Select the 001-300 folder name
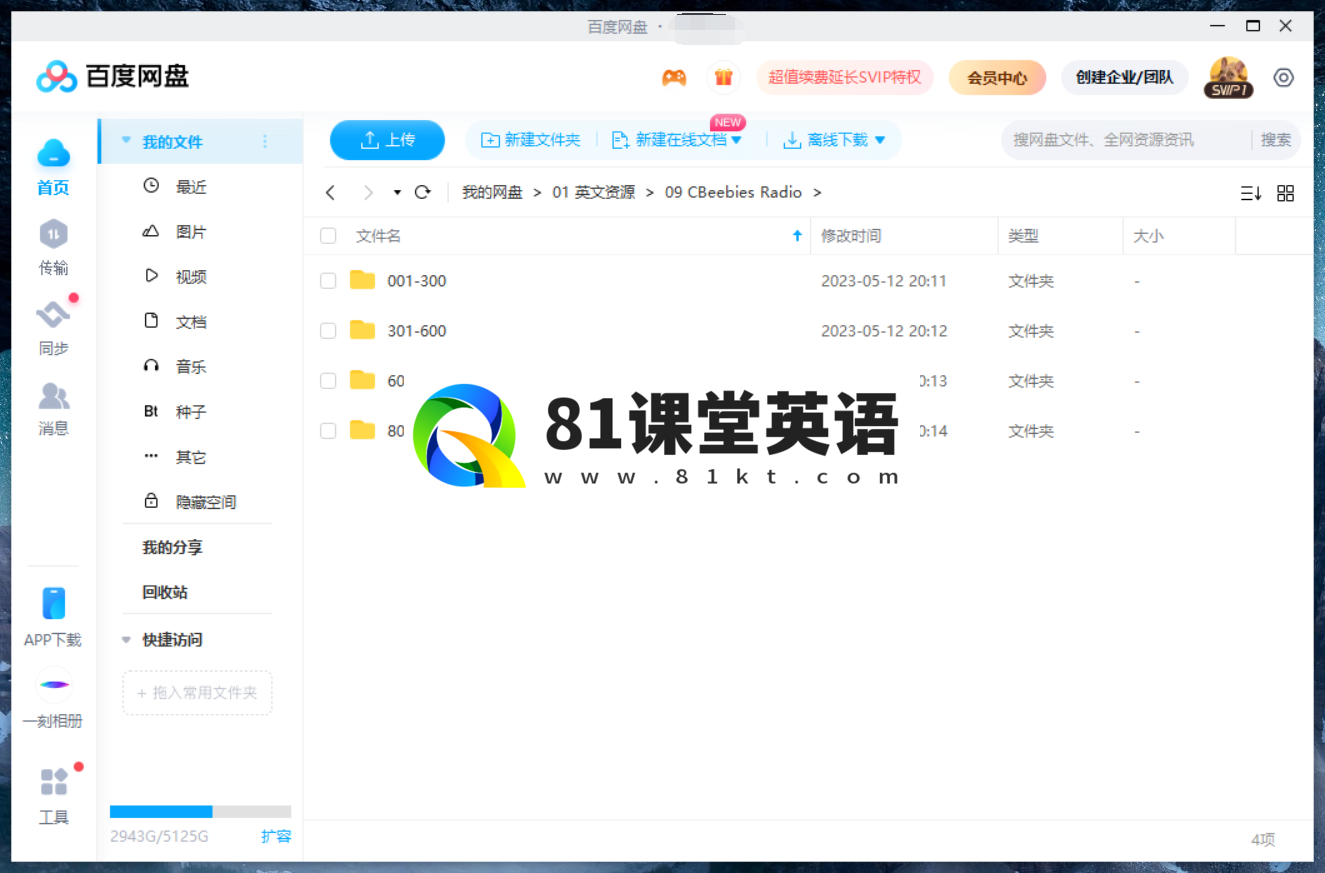The image size is (1325, 873). point(417,281)
